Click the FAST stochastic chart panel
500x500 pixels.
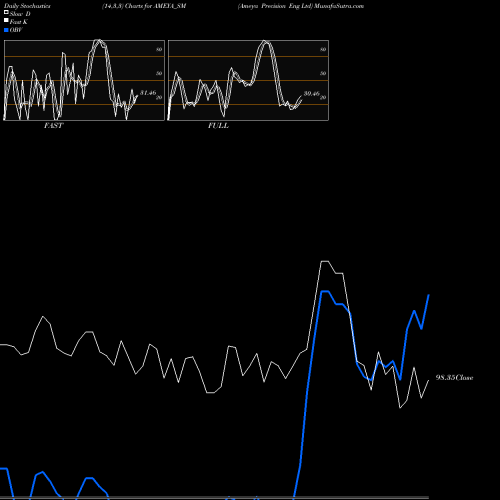click(x=84, y=80)
